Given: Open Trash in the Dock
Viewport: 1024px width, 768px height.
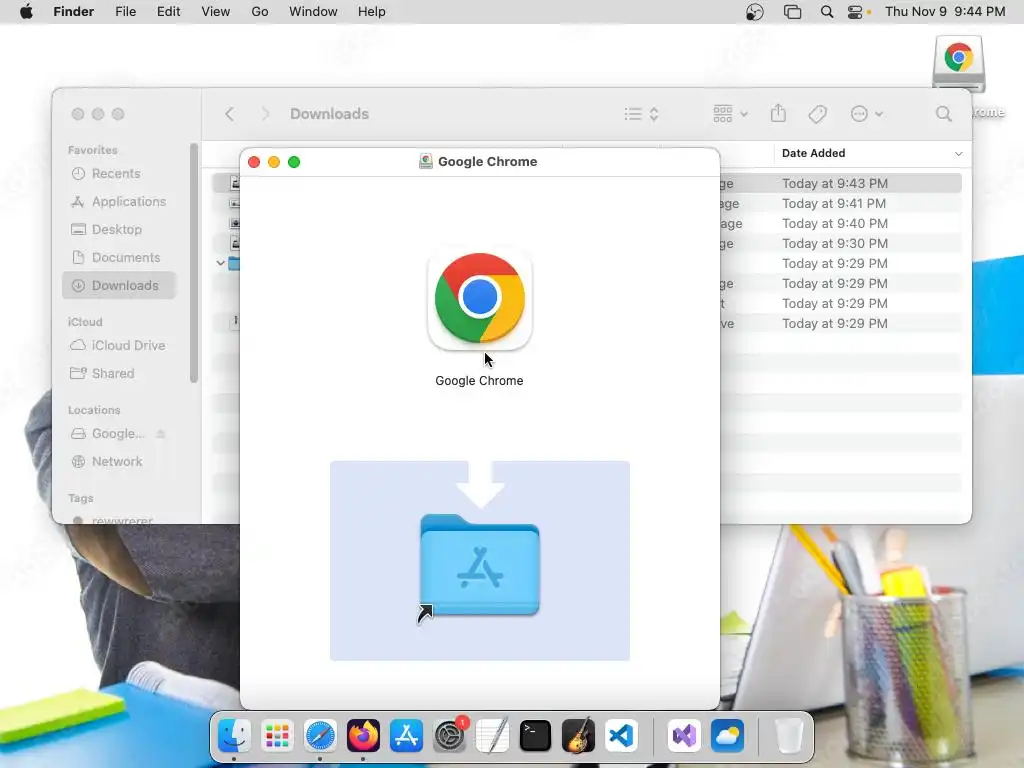Looking at the screenshot, I should click(x=789, y=736).
